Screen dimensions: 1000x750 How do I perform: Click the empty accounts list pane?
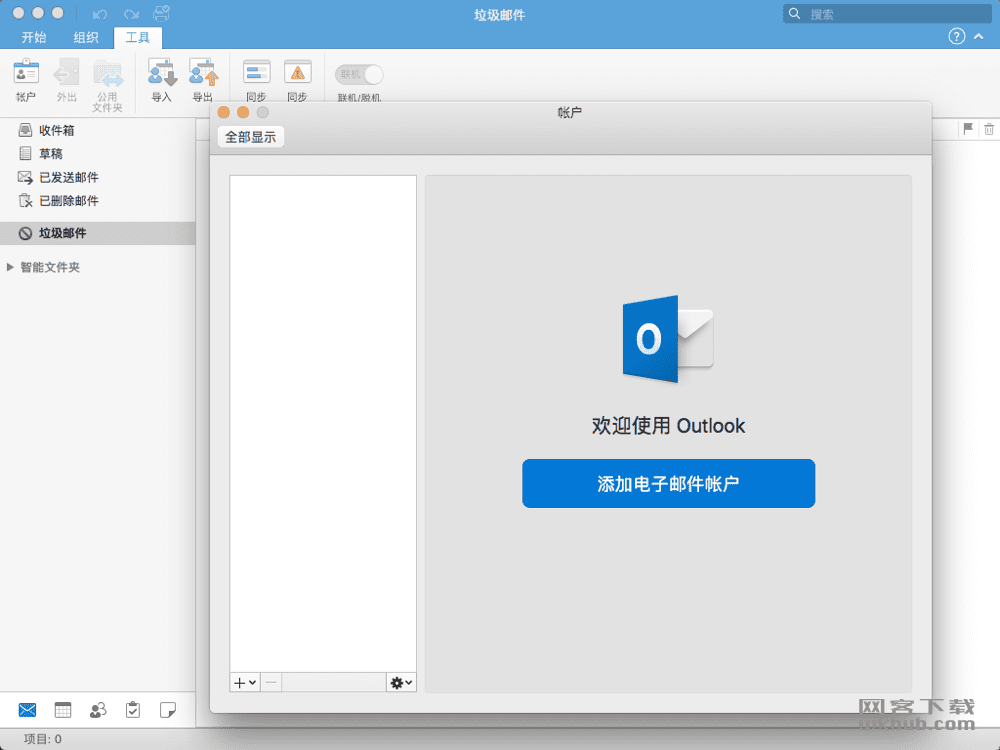[323, 424]
